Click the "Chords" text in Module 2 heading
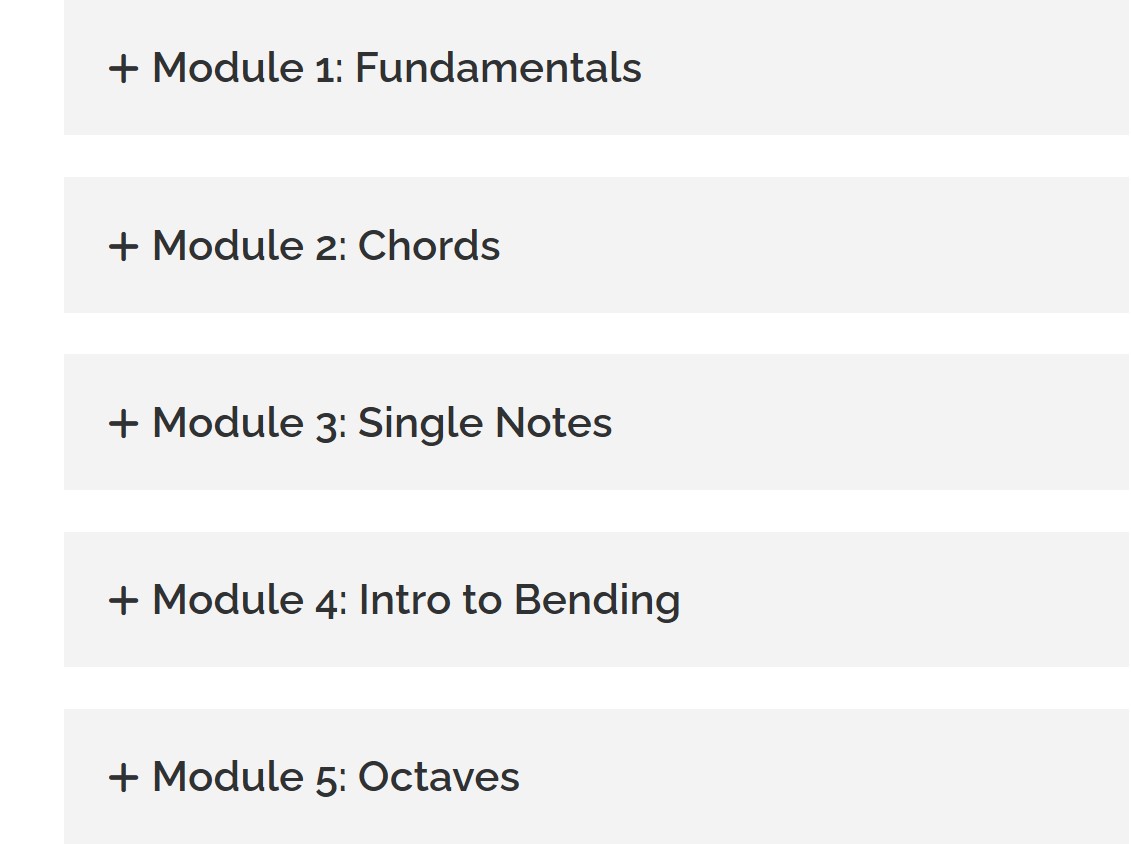Screen dimensions: 1131x844 429,245
